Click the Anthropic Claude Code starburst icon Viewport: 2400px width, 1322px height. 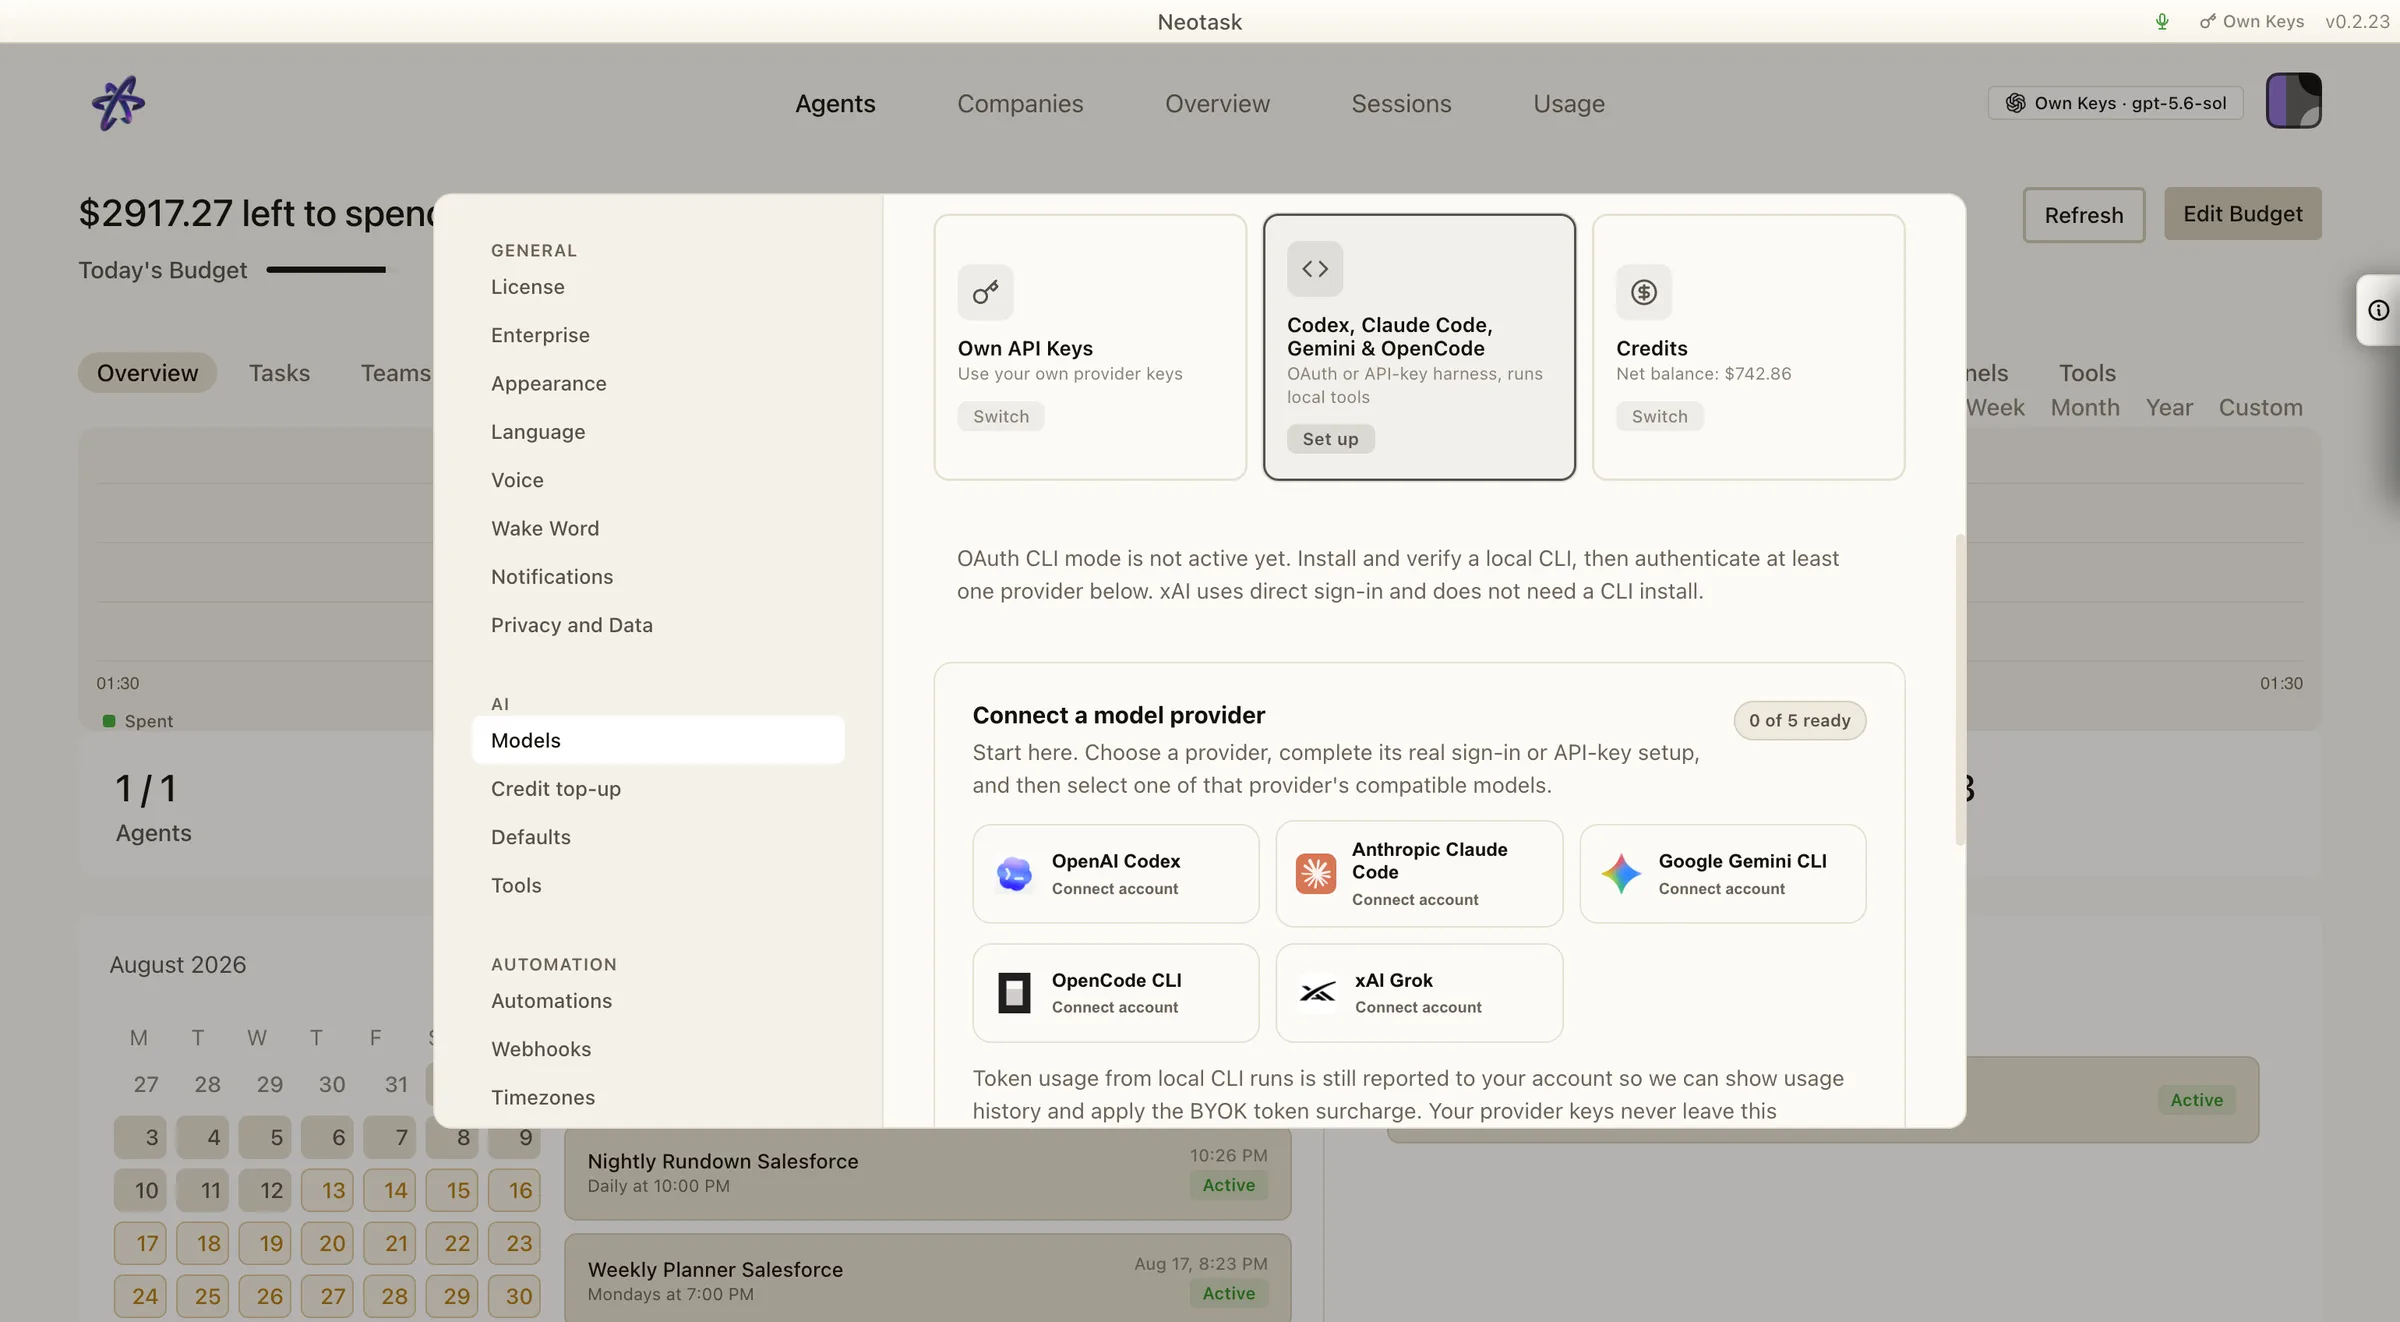[x=1315, y=874]
